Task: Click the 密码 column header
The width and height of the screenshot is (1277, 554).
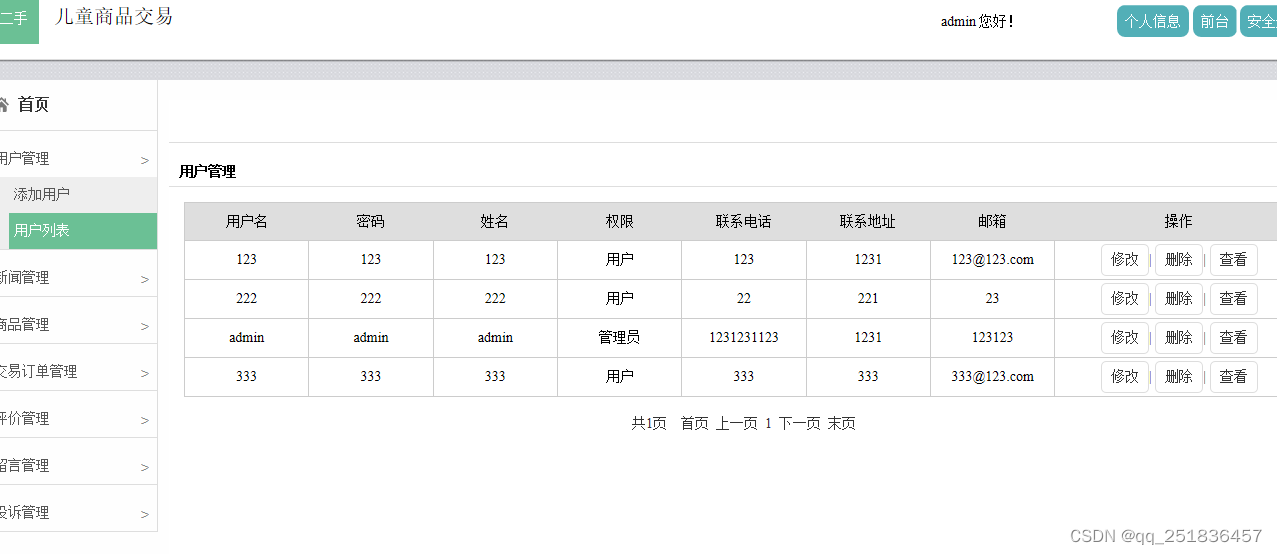Action: (x=370, y=222)
